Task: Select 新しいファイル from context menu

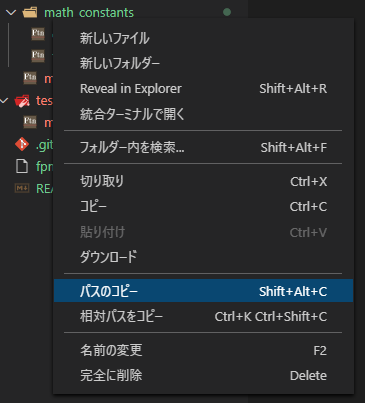Action: [203, 38]
